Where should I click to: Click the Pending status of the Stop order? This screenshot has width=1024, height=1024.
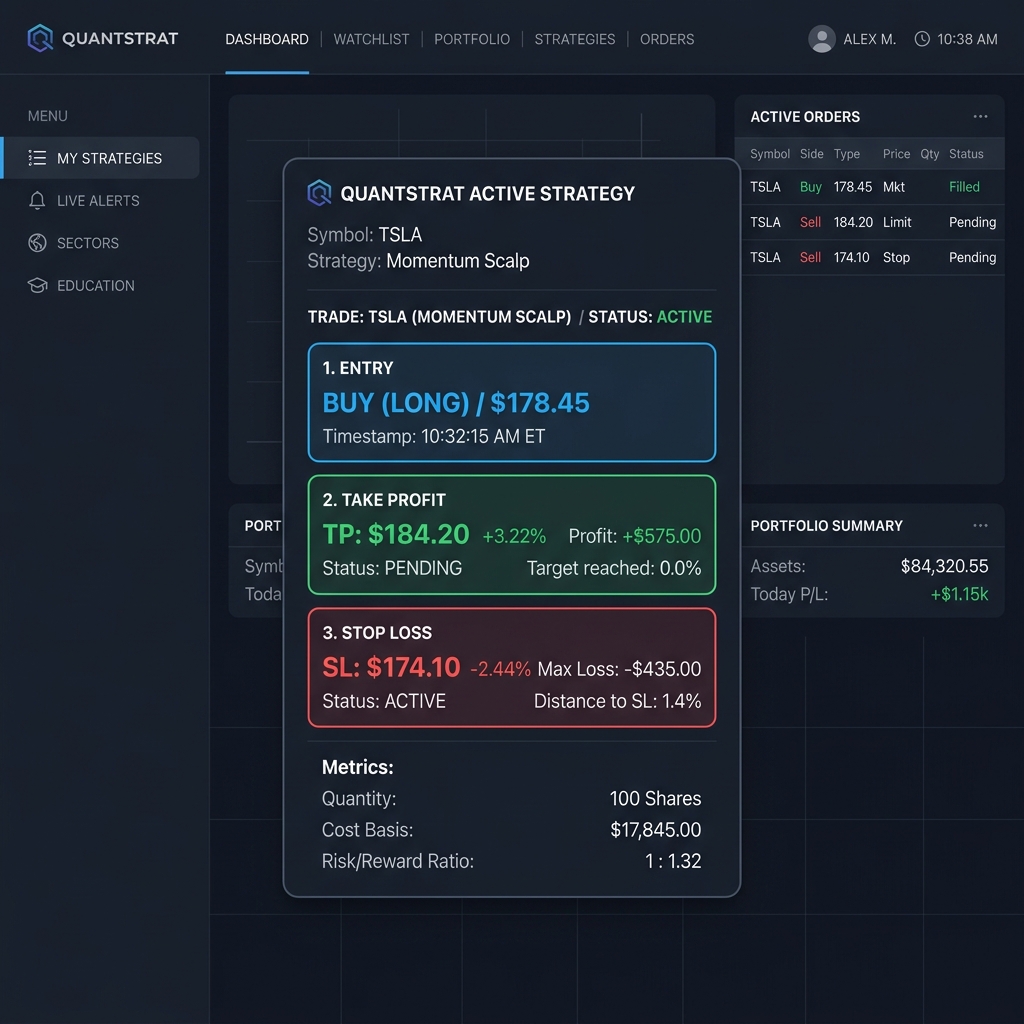[972, 257]
